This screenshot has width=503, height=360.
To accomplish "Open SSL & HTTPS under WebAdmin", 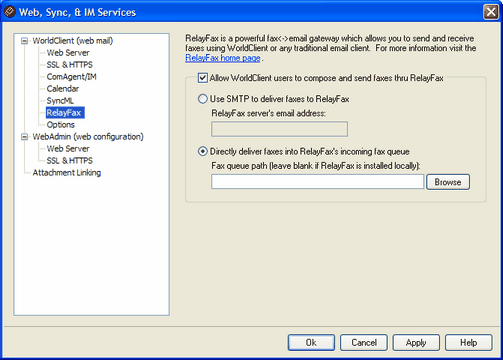I will (x=69, y=161).
